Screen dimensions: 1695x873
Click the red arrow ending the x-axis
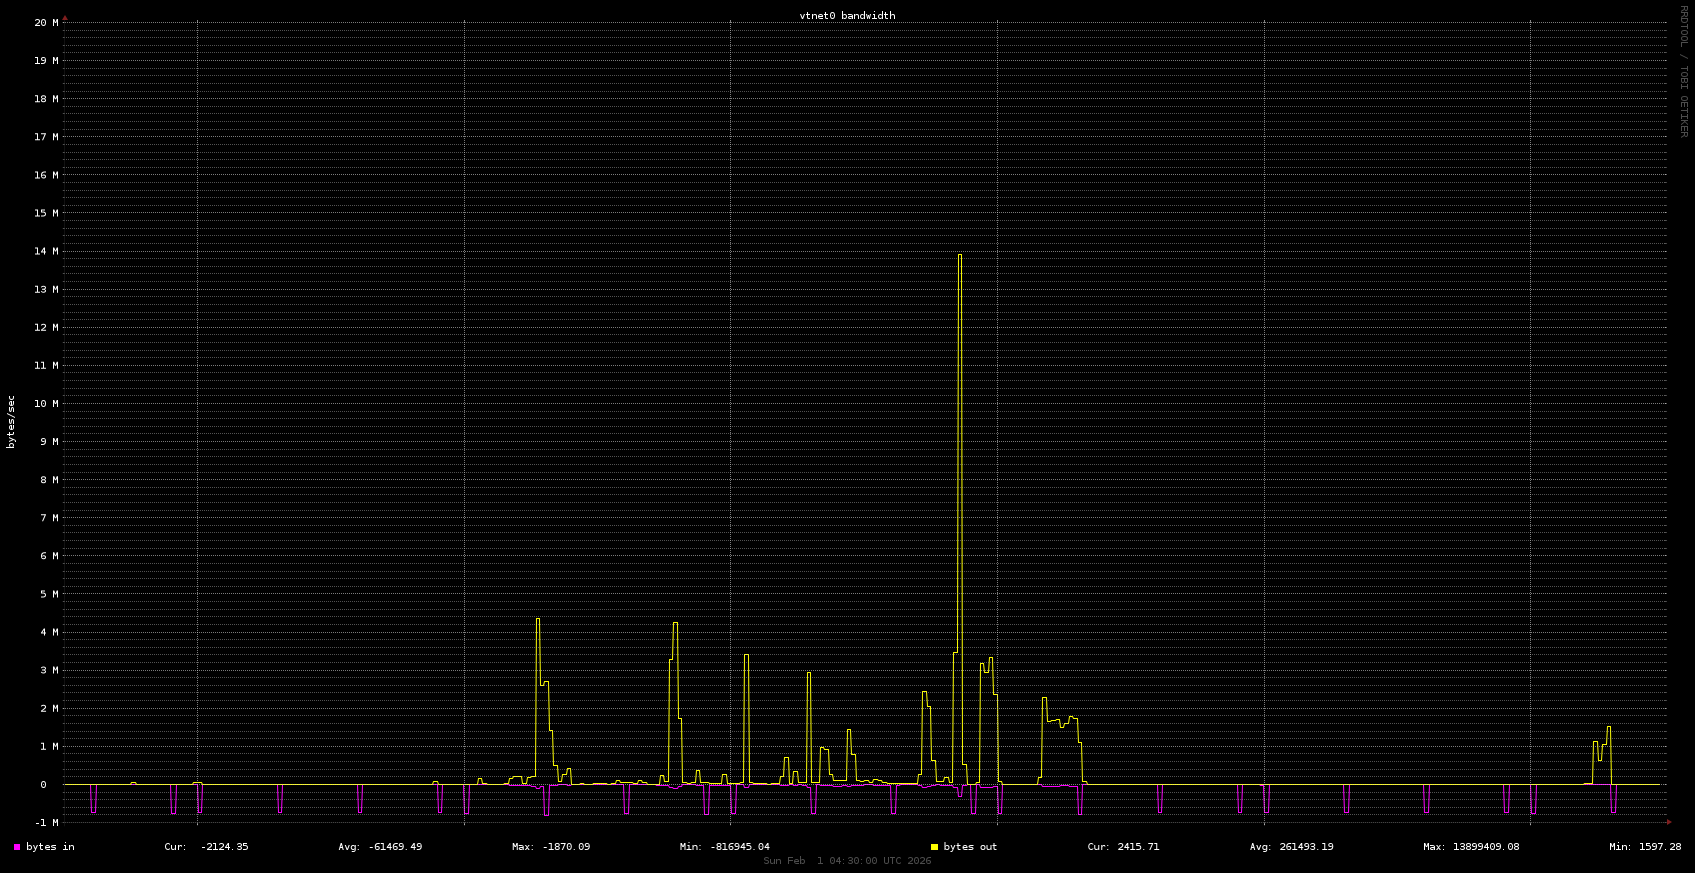pyautogui.click(x=1668, y=822)
